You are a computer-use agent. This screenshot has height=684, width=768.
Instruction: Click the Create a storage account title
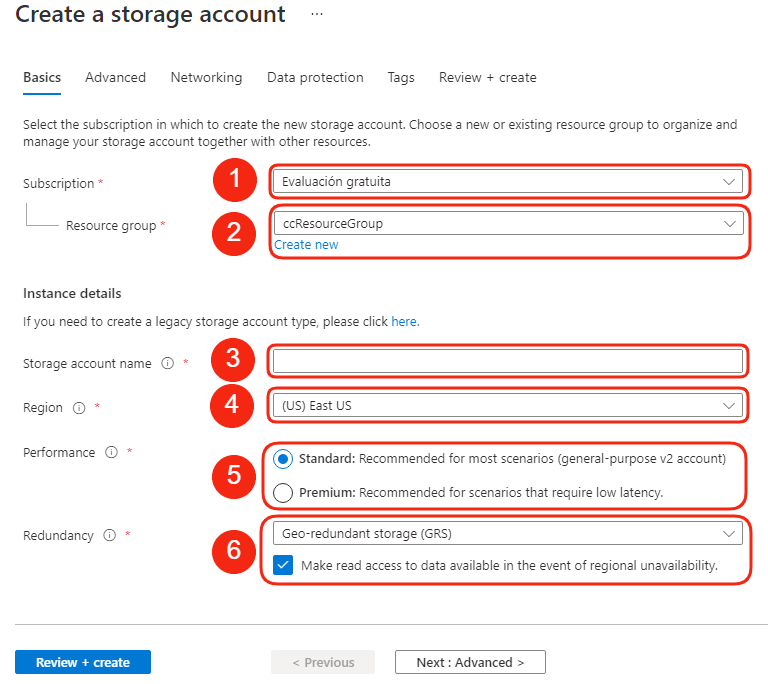150,14
